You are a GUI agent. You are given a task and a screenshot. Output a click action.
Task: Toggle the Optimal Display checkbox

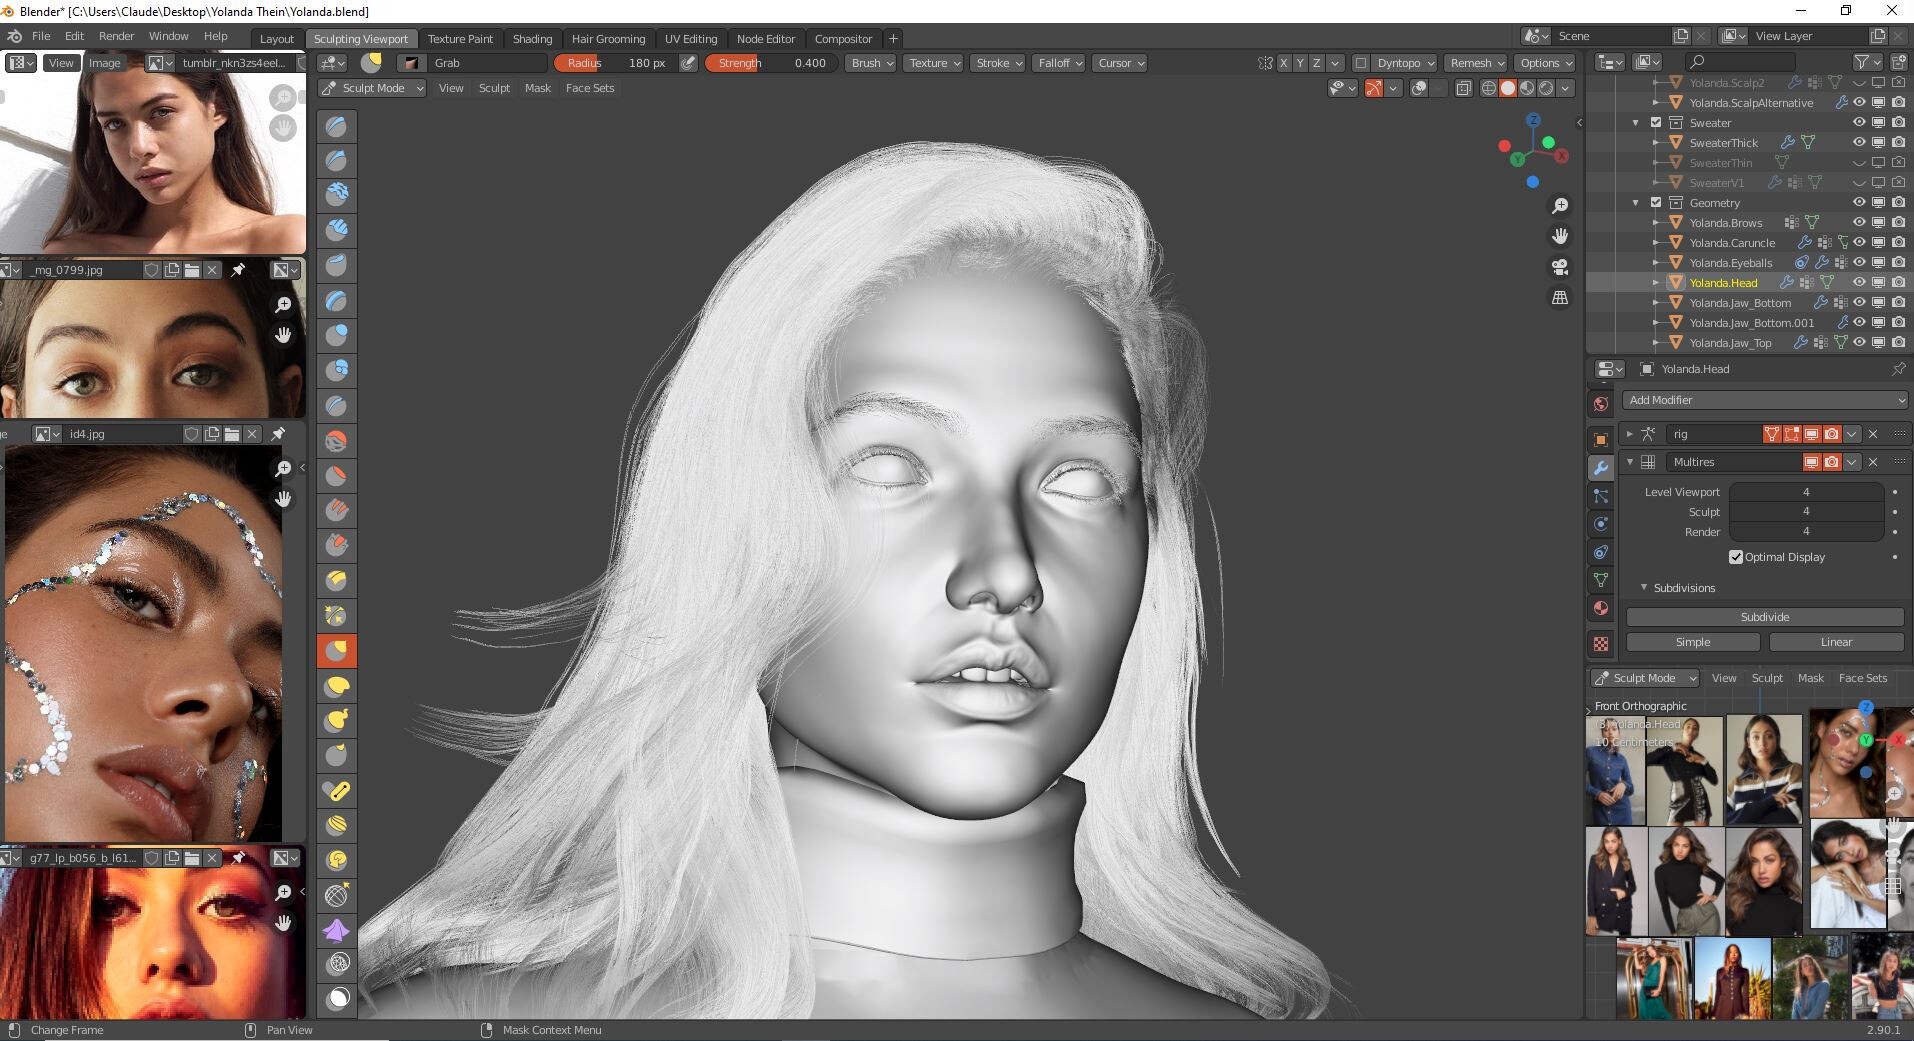(1736, 557)
